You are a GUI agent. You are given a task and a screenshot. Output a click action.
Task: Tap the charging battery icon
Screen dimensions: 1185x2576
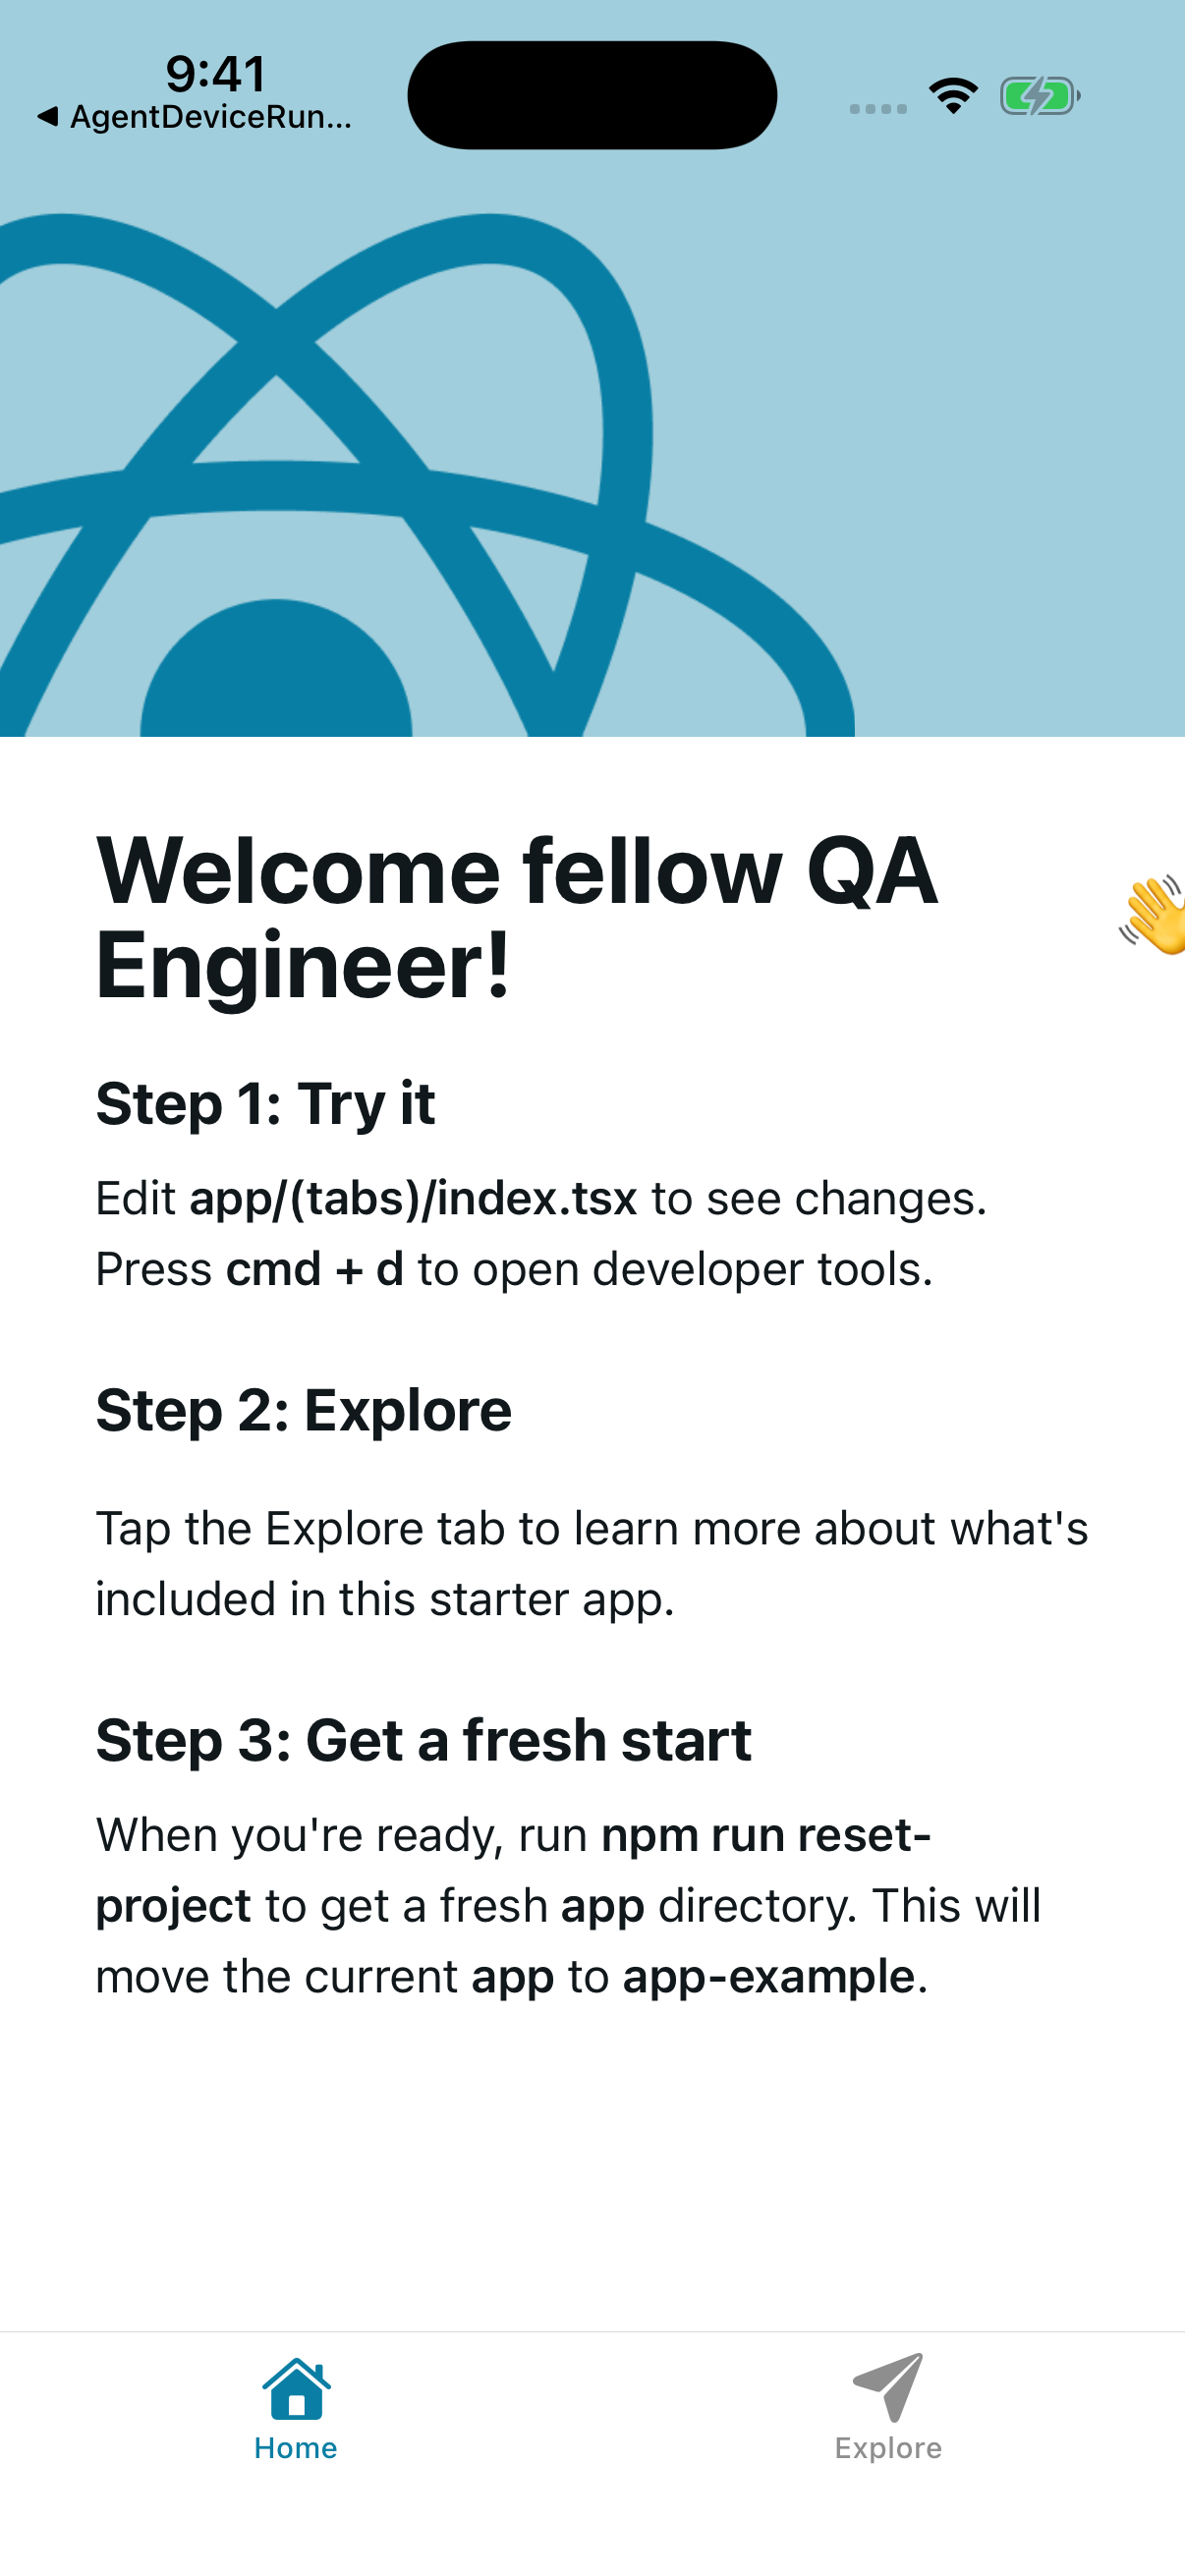point(1039,97)
